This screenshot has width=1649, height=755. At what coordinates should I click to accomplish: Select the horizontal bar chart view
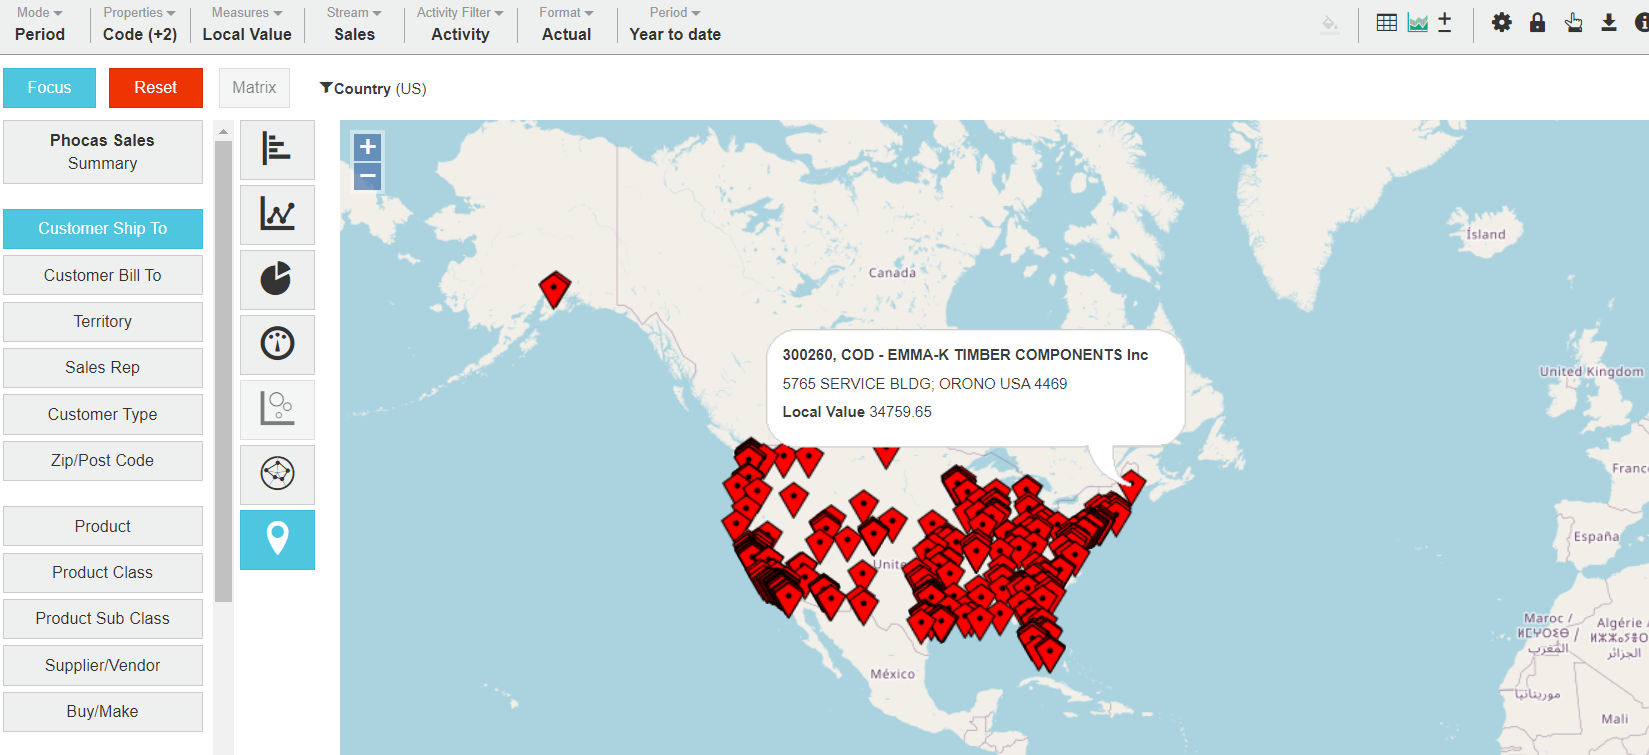coord(277,150)
